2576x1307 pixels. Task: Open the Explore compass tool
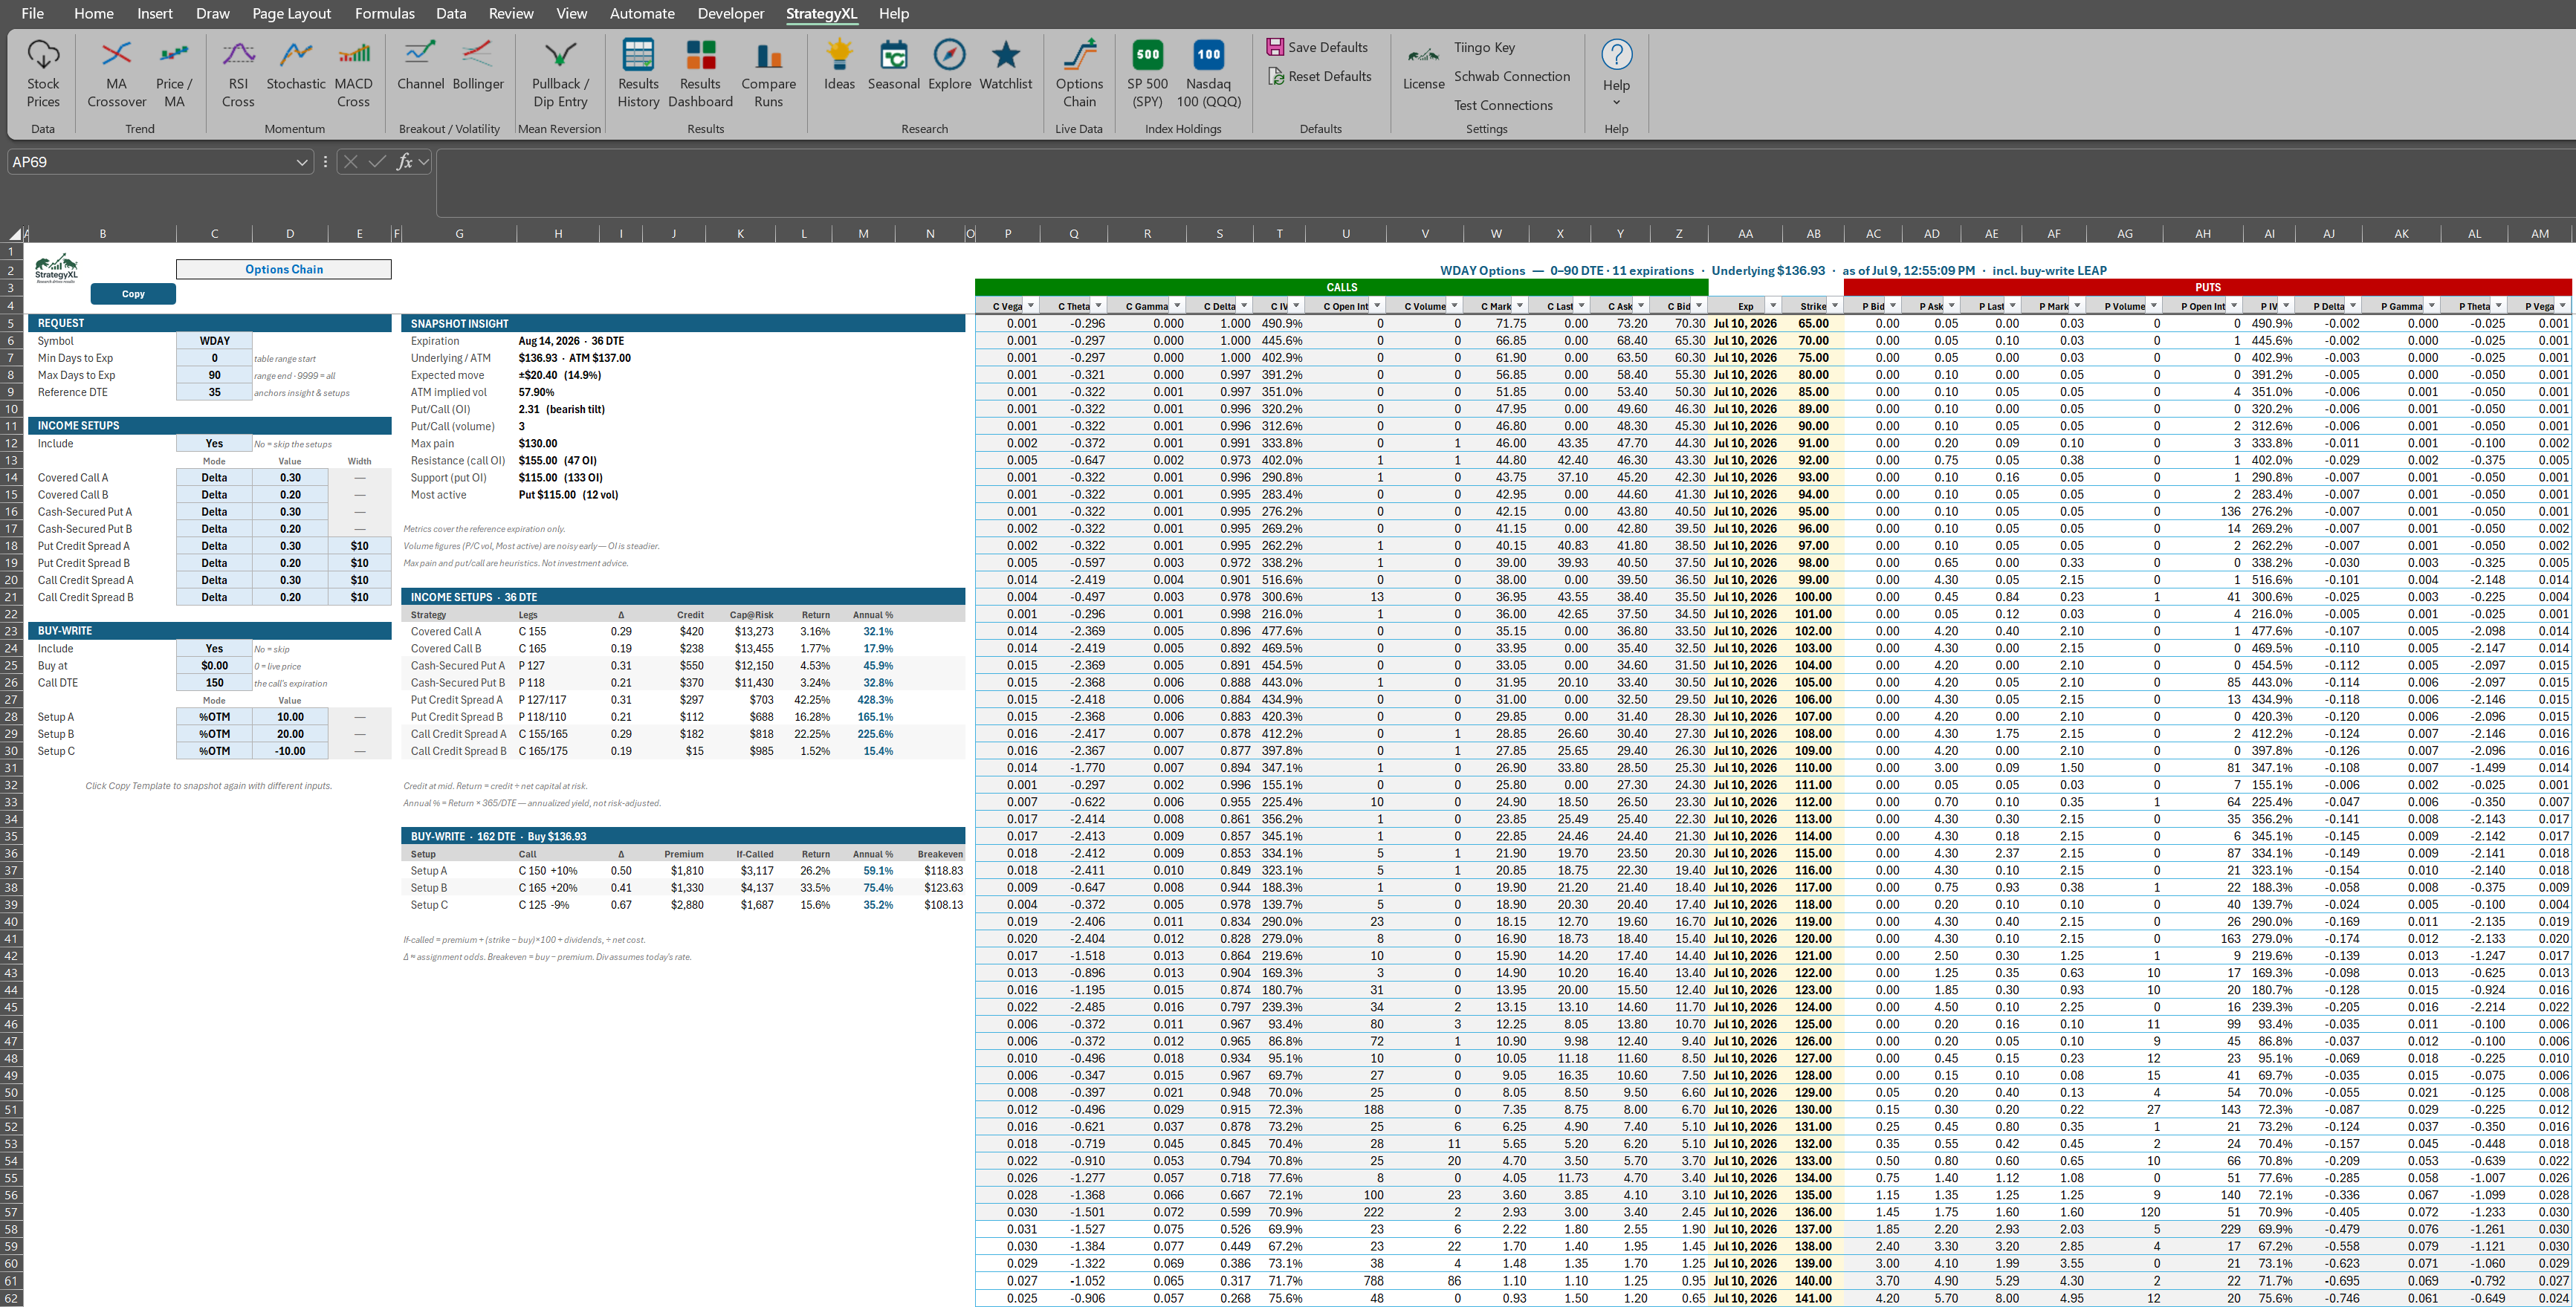(949, 66)
